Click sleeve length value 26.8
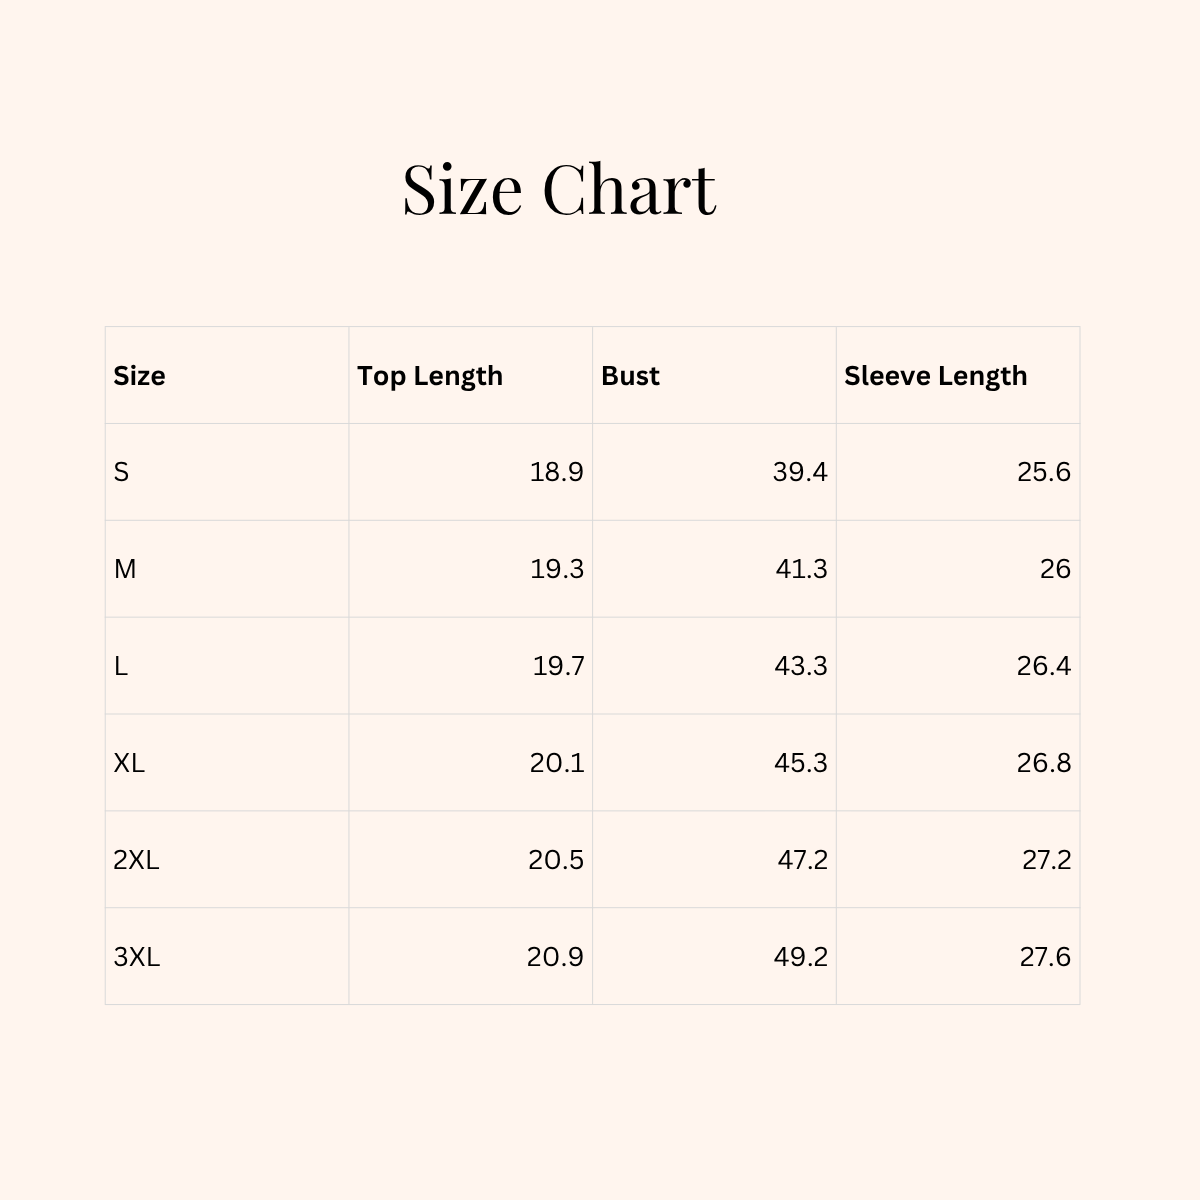This screenshot has height=1200, width=1200. pos(1043,763)
